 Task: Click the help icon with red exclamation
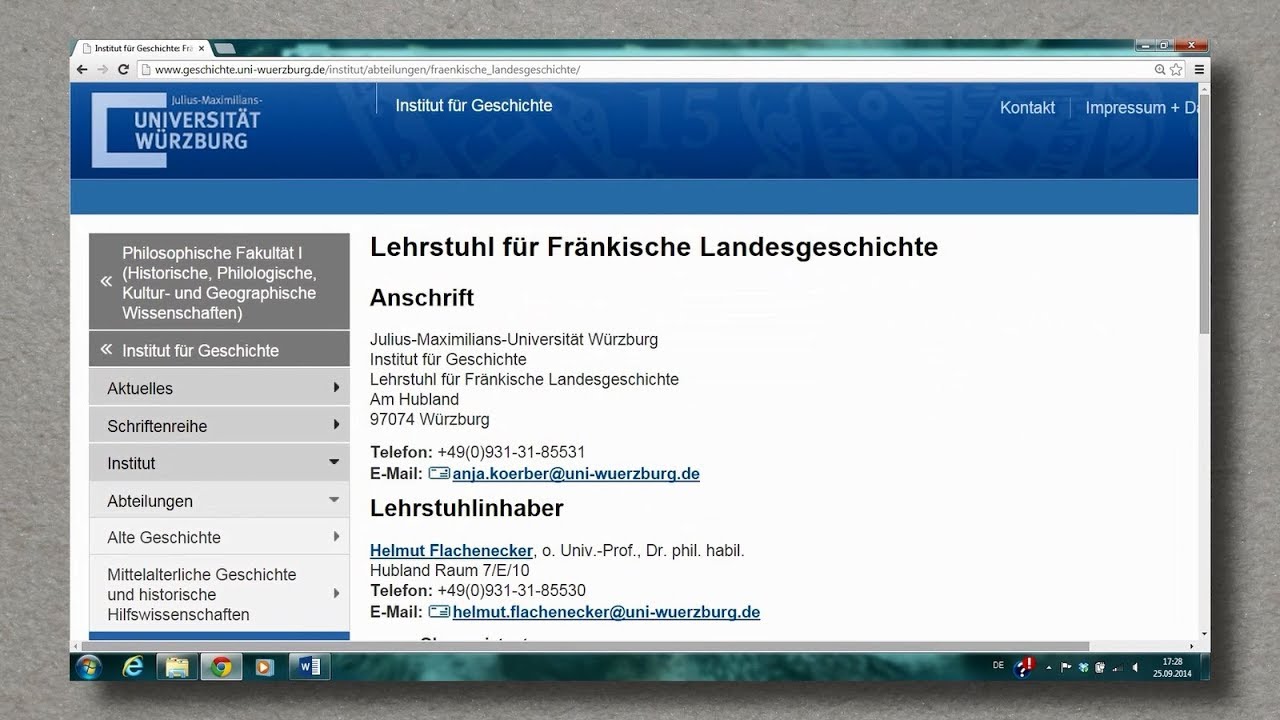coord(1025,666)
